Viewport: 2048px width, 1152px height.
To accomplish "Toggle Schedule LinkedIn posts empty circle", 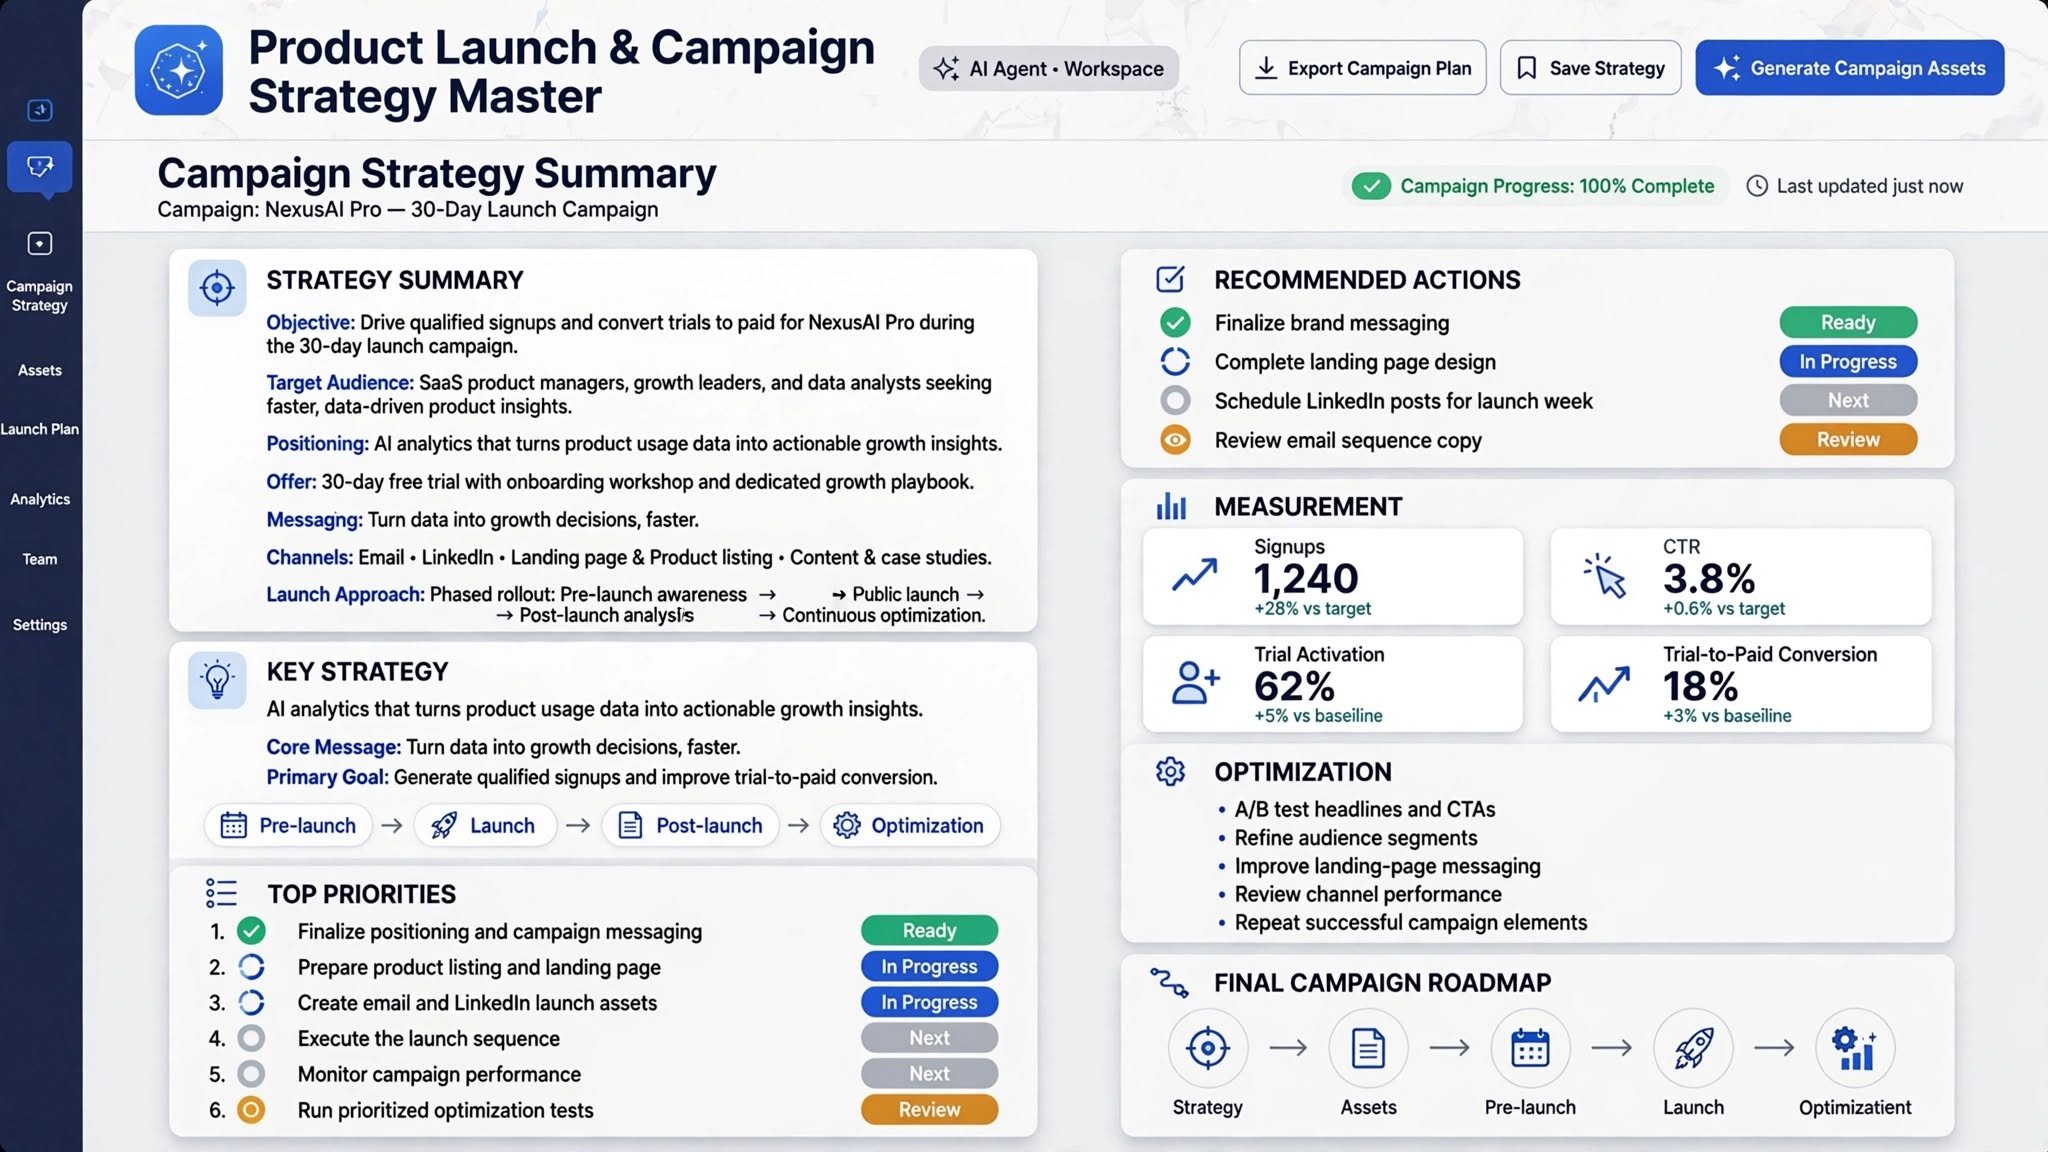I will coord(1175,400).
